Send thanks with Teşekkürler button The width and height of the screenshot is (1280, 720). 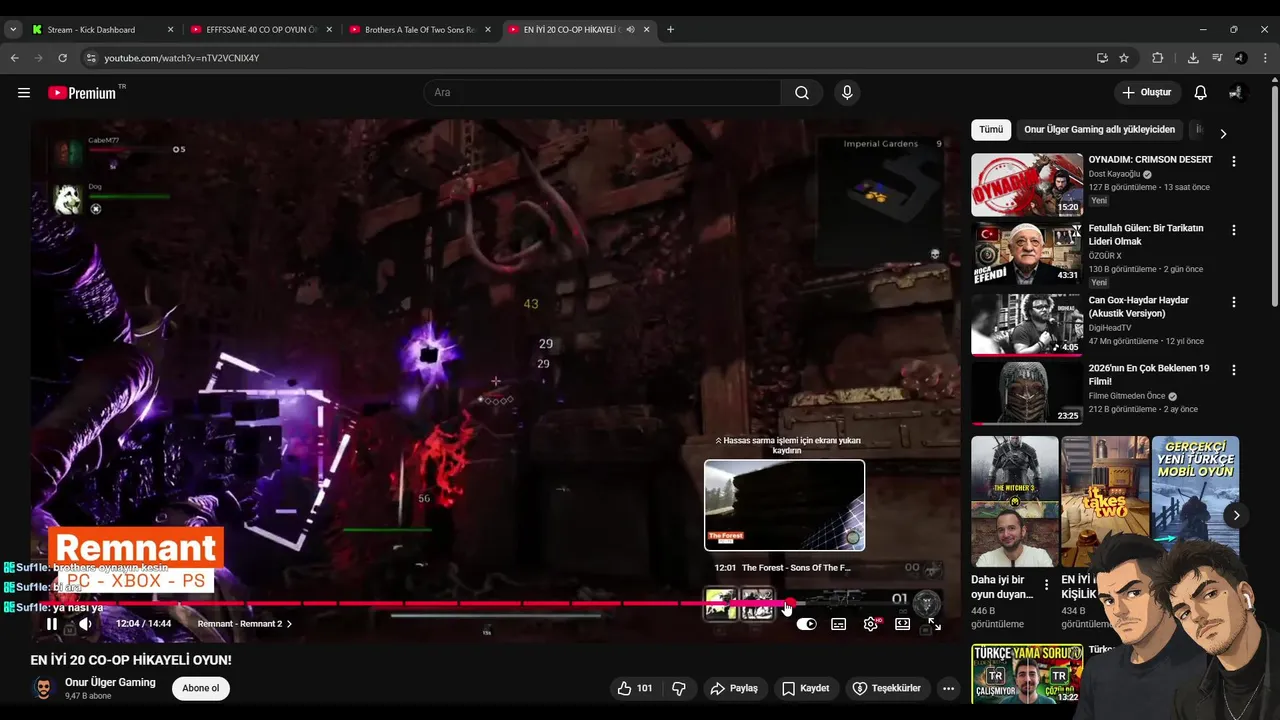(x=886, y=688)
